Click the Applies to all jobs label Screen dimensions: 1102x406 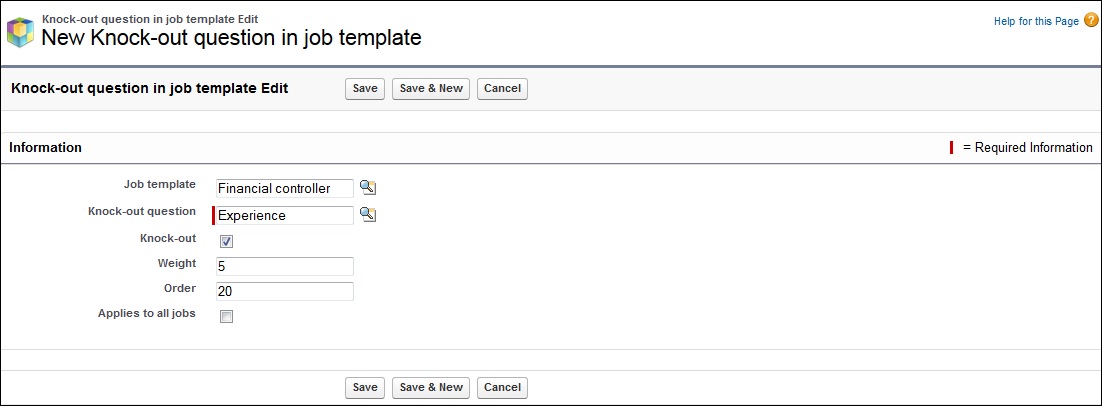pos(147,313)
